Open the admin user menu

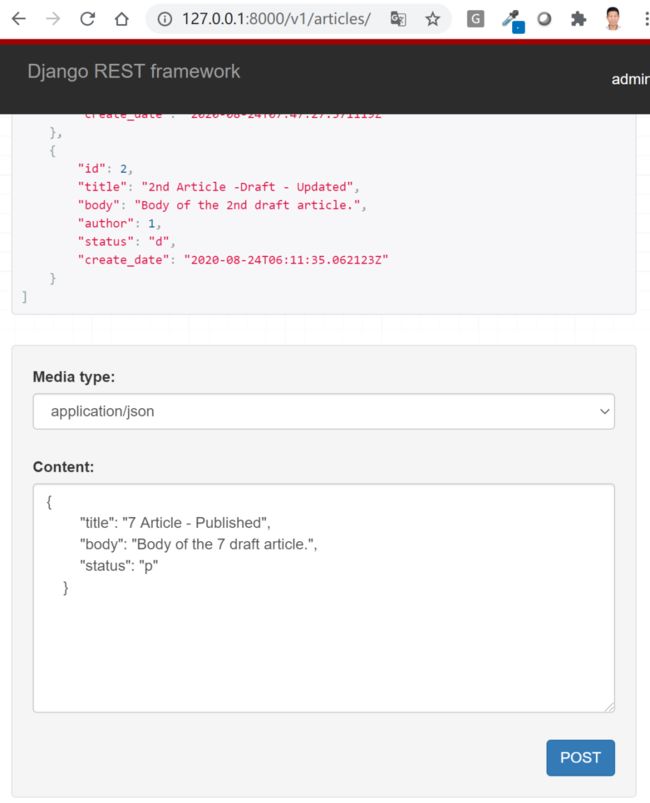click(x=631, y=79)
